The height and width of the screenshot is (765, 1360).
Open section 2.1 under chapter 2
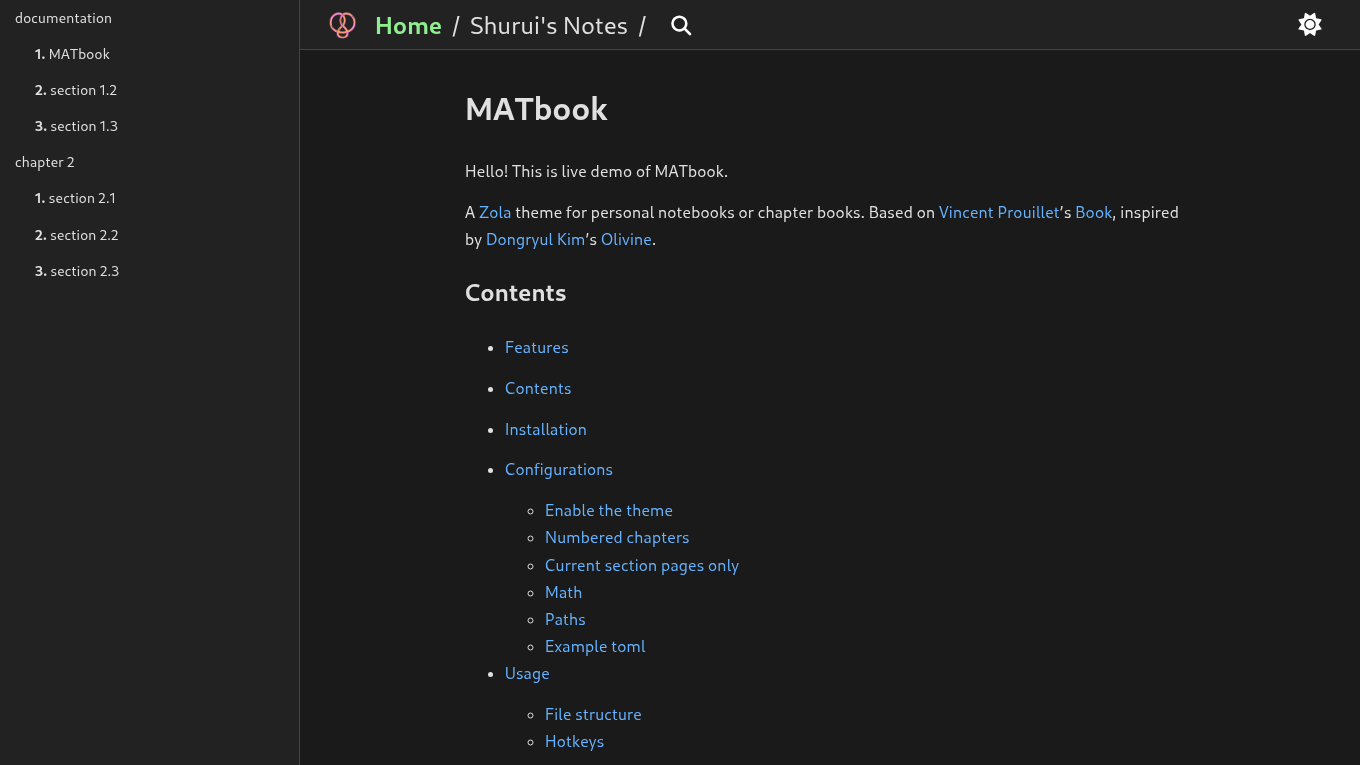82,198
